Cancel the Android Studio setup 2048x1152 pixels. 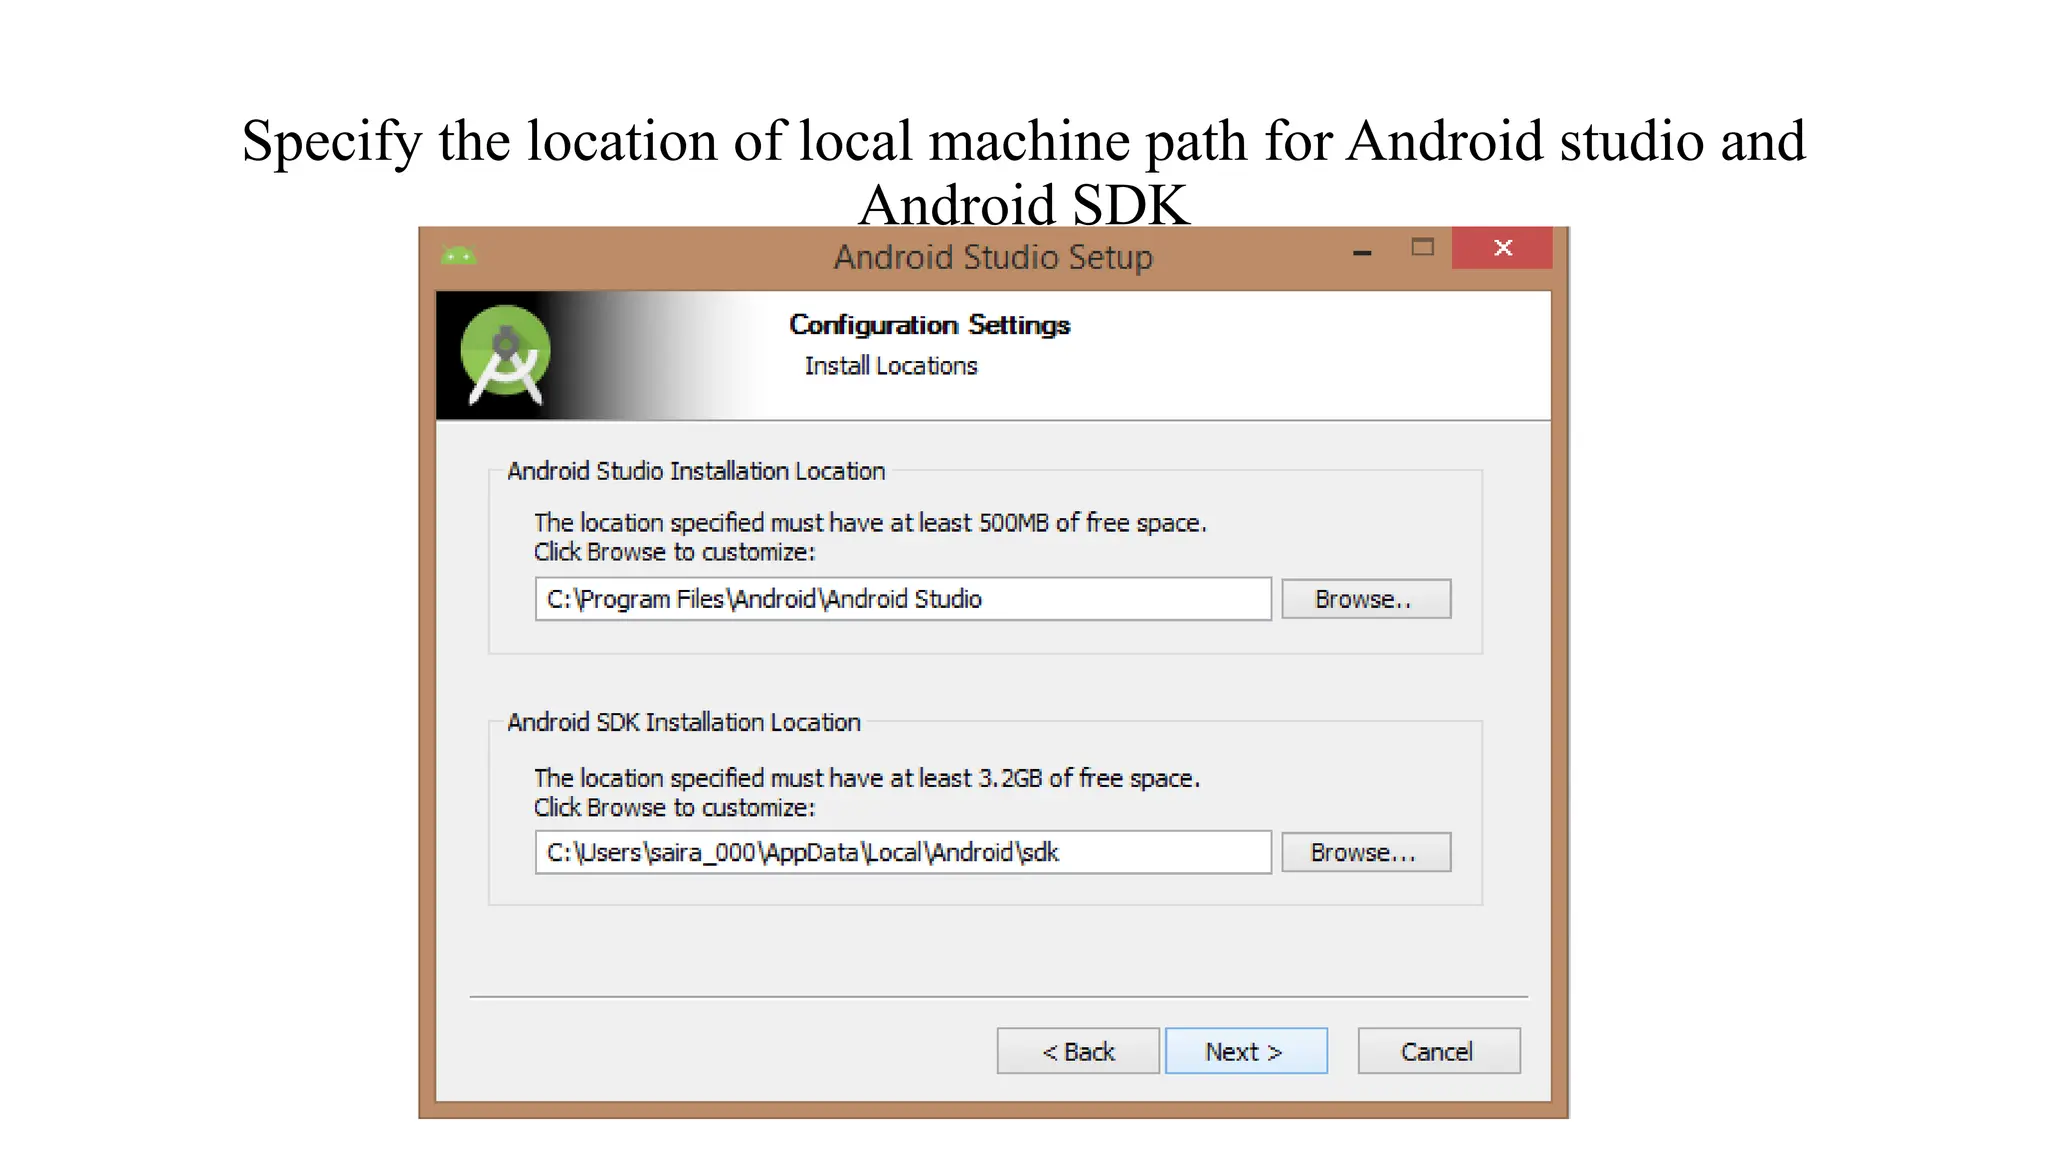click(x=1439, y=1051)
